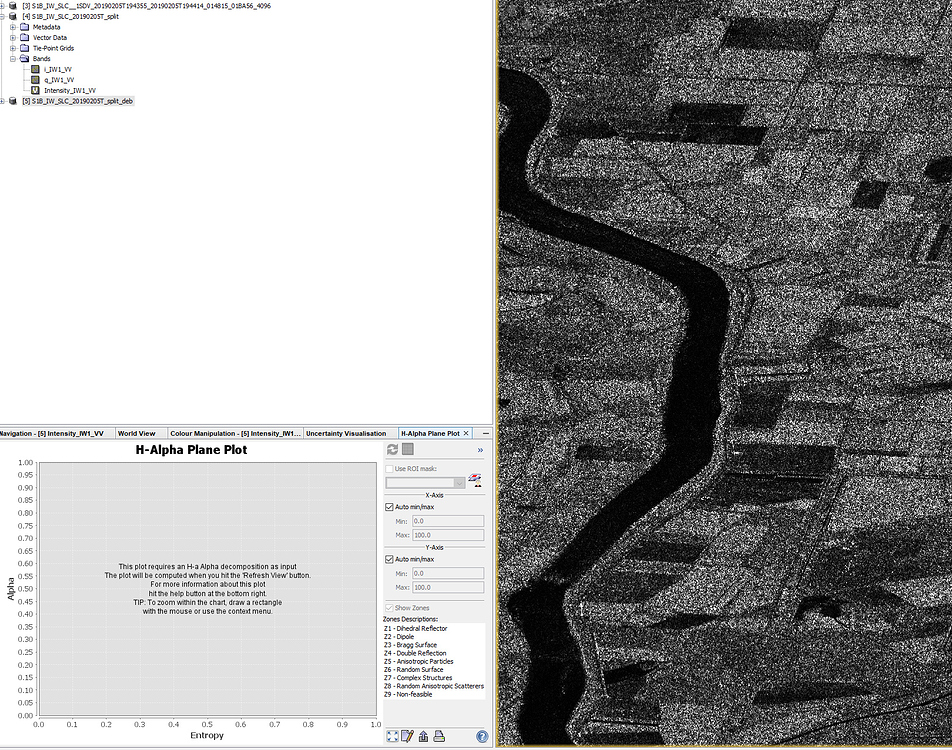The height and width of the screenshot is (750, 952).
Task: Expand the Vector Data folder
Action: [x=13, y=37]
